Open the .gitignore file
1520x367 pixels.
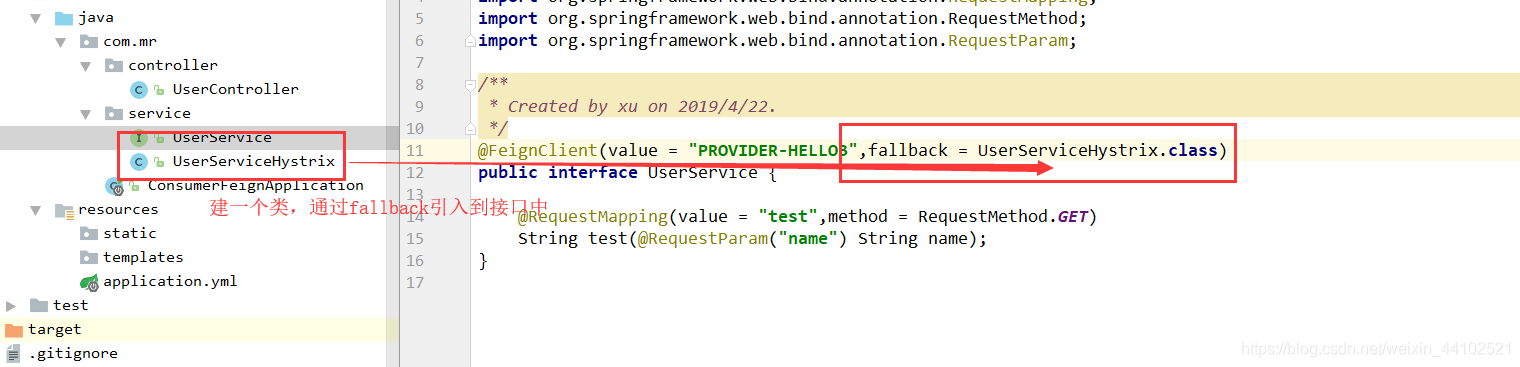pos(73,353)
